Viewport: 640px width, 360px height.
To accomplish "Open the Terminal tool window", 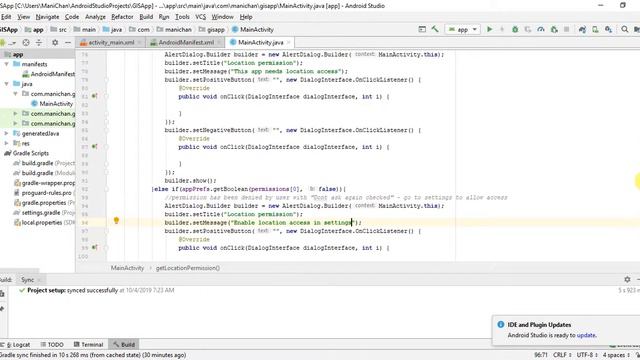I will [x=88, y=344].
